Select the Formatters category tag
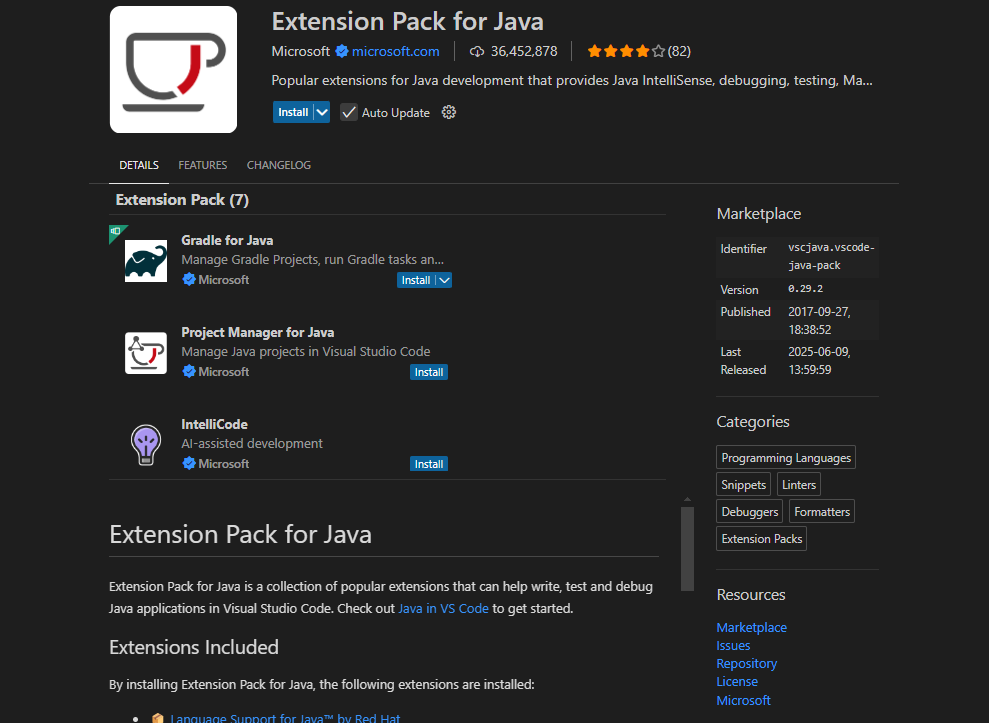 tap(822, 512)
